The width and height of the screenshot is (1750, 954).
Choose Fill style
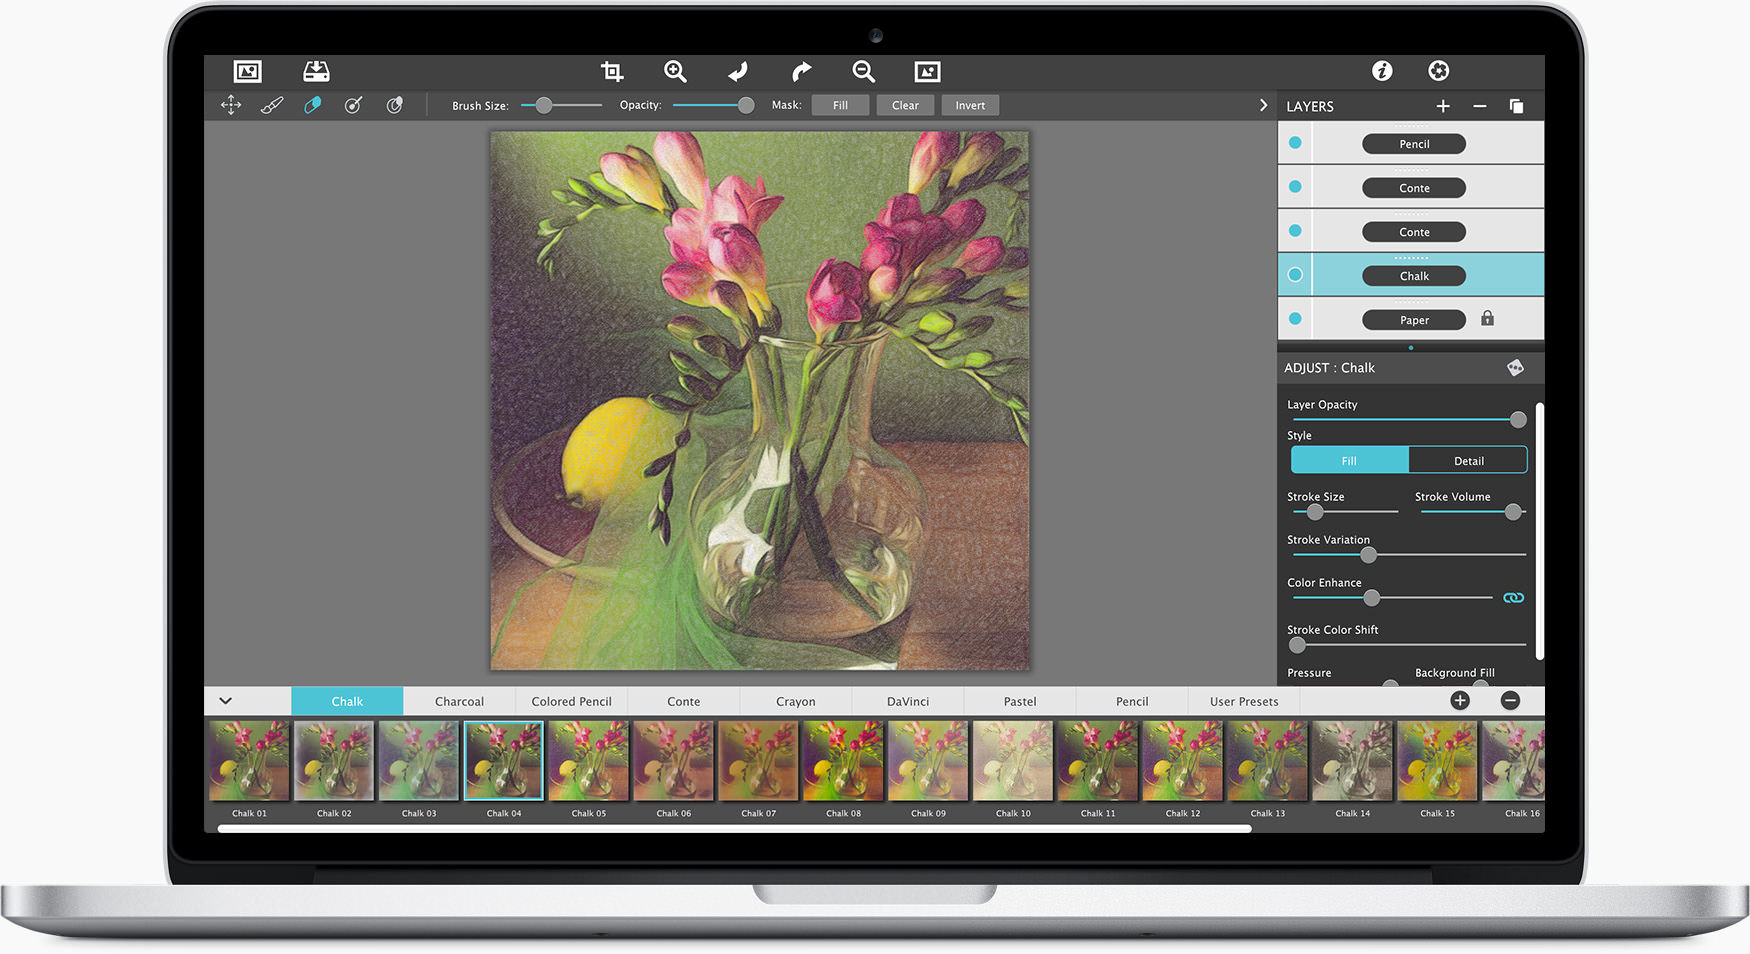pyautogui.click(x=1349, y=460)
